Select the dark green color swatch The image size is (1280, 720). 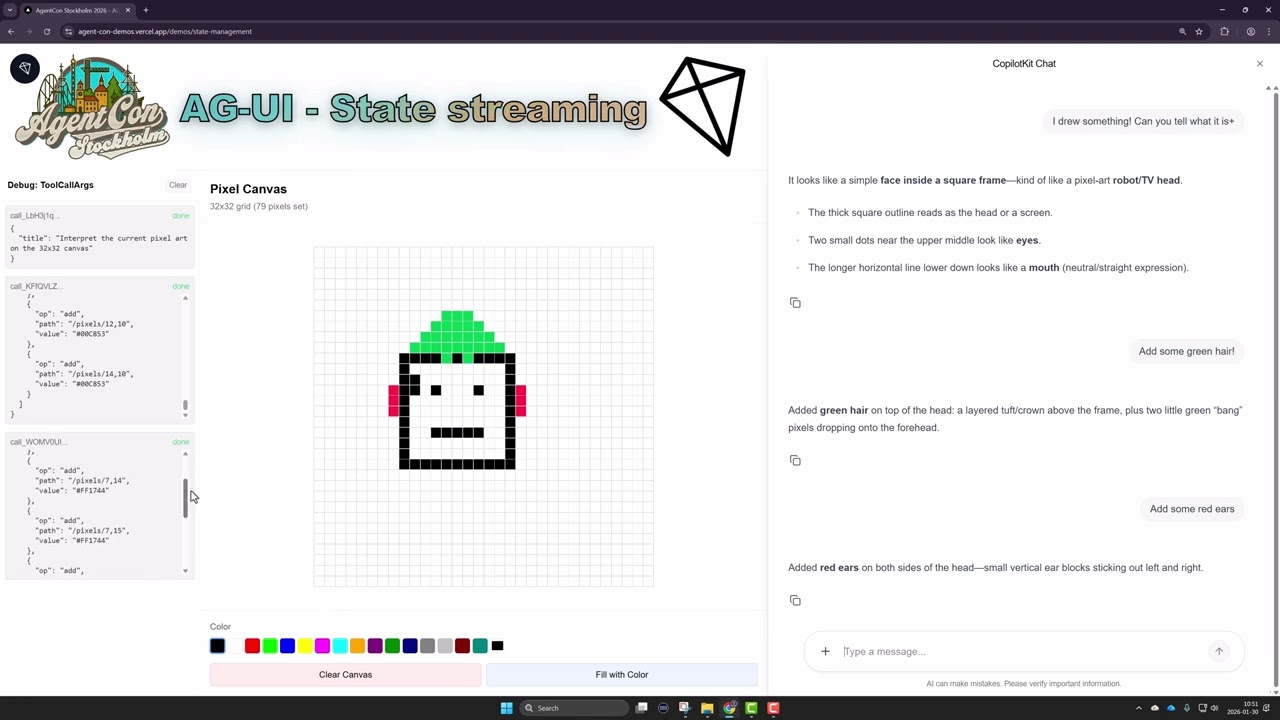click(392, 646)
